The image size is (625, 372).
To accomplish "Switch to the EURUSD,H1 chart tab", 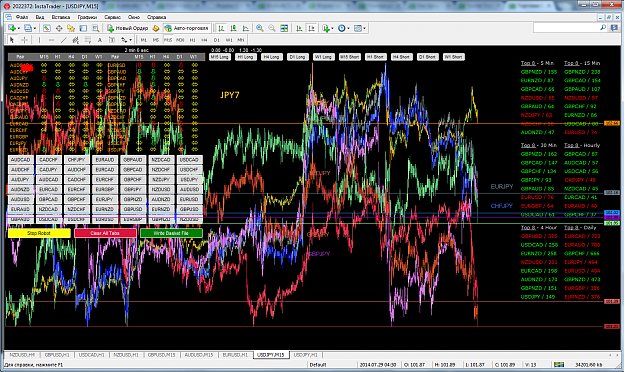I will point(235,355).
